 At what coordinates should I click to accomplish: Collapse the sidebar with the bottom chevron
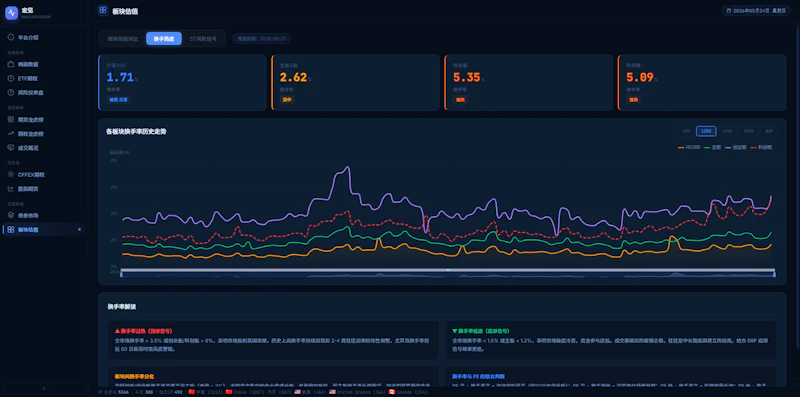[44, 388]
